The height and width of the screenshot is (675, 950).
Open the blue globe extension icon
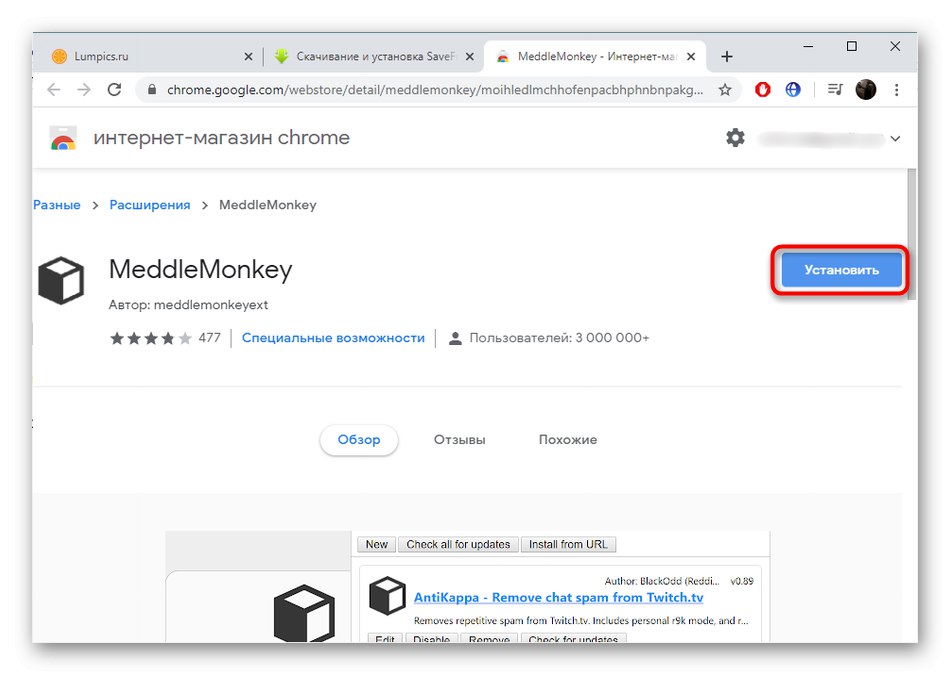[792, 90]
